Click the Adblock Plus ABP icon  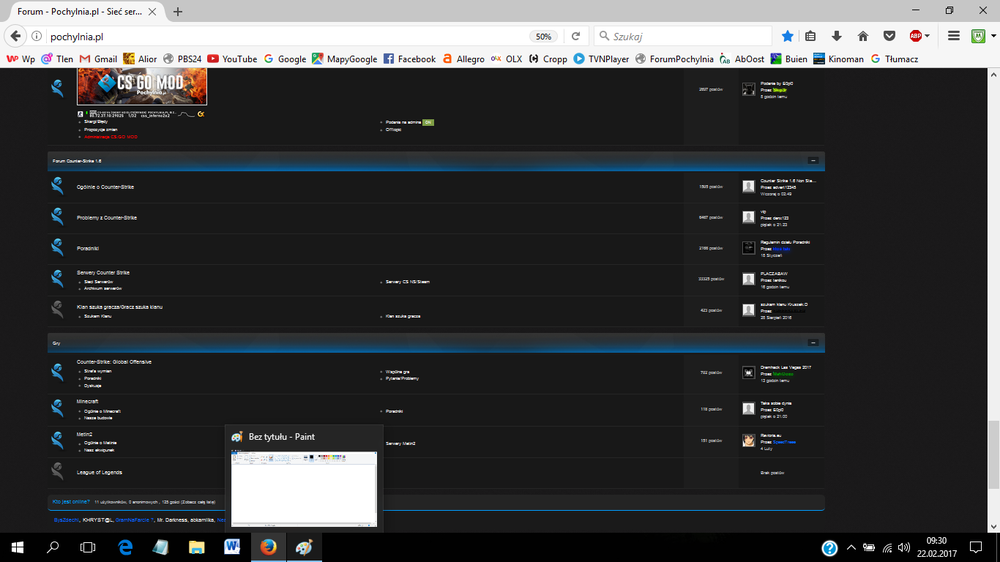pyautogui.click(x=916, y=36)
